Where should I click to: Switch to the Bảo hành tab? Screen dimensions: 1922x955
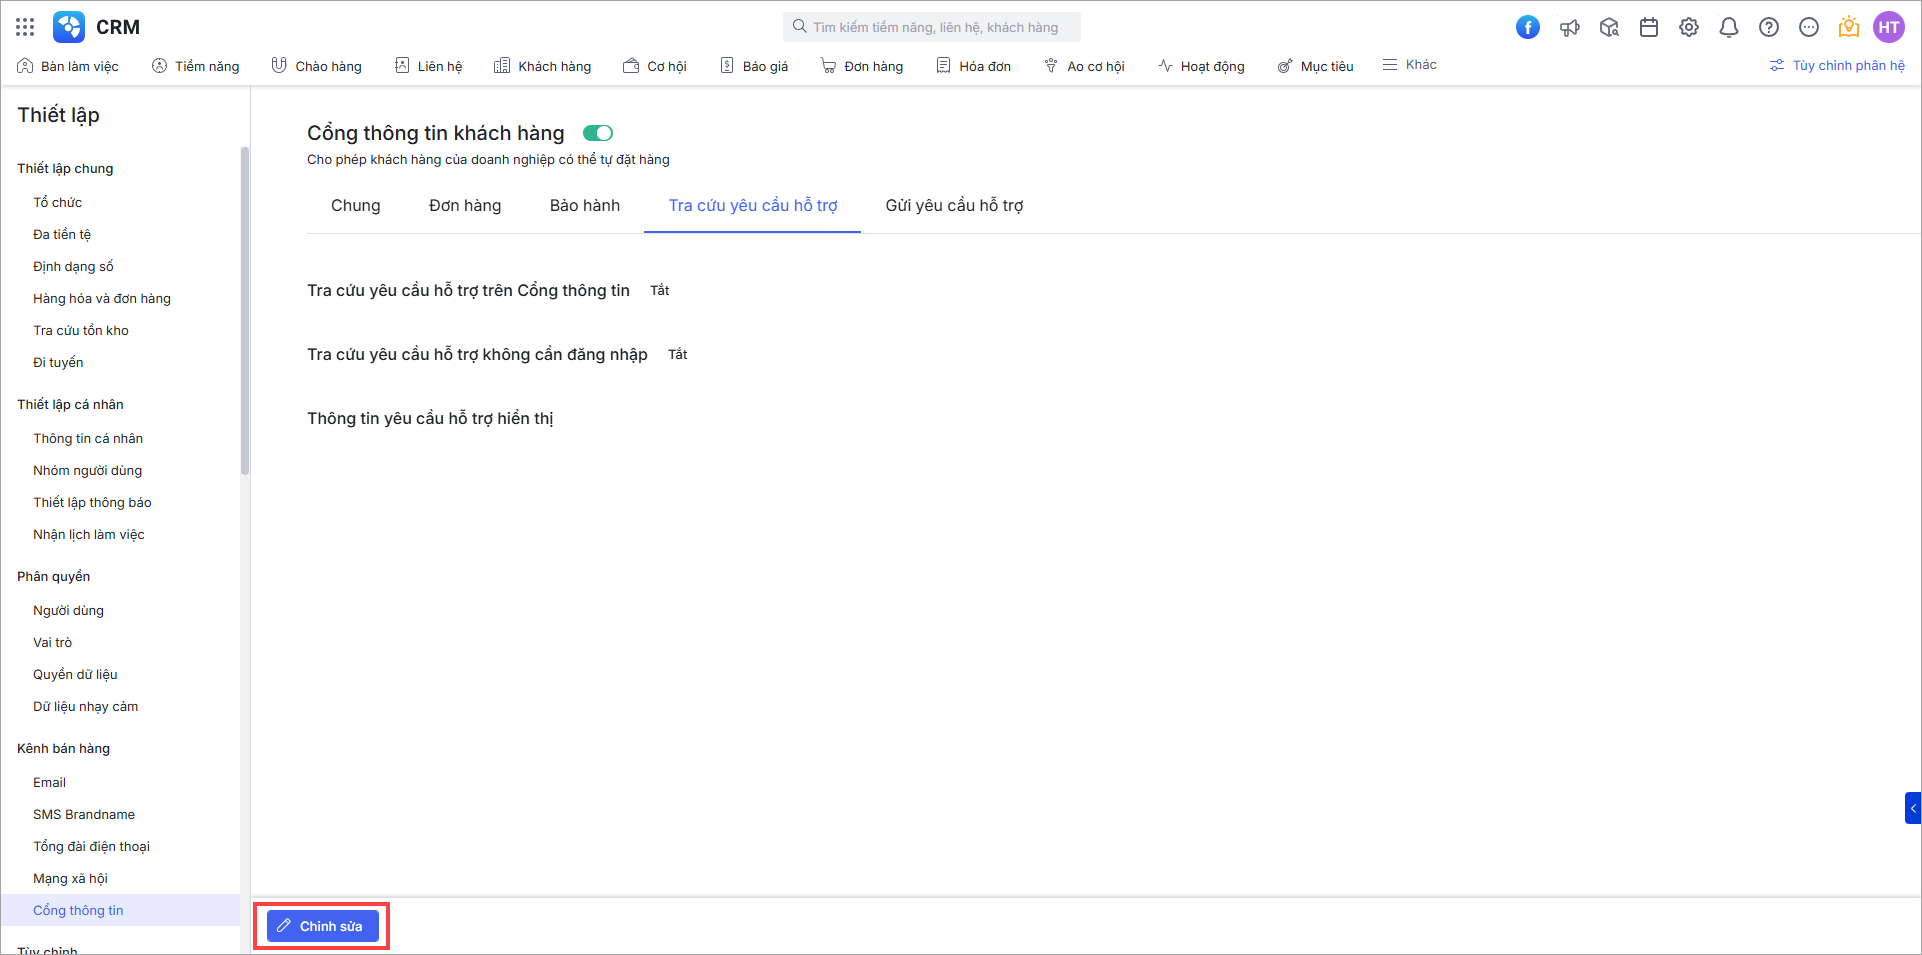585,205
